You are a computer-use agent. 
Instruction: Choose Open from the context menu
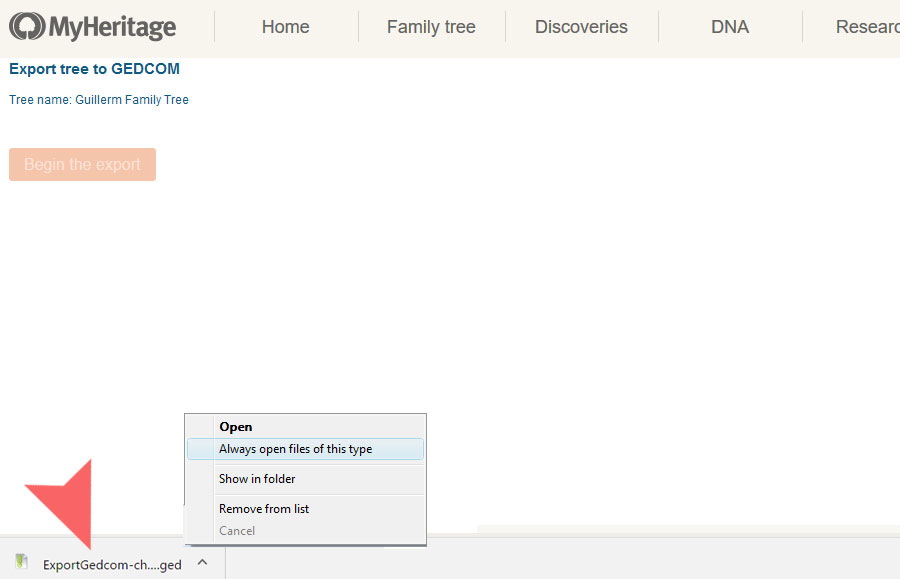click(x=305, y=427)
